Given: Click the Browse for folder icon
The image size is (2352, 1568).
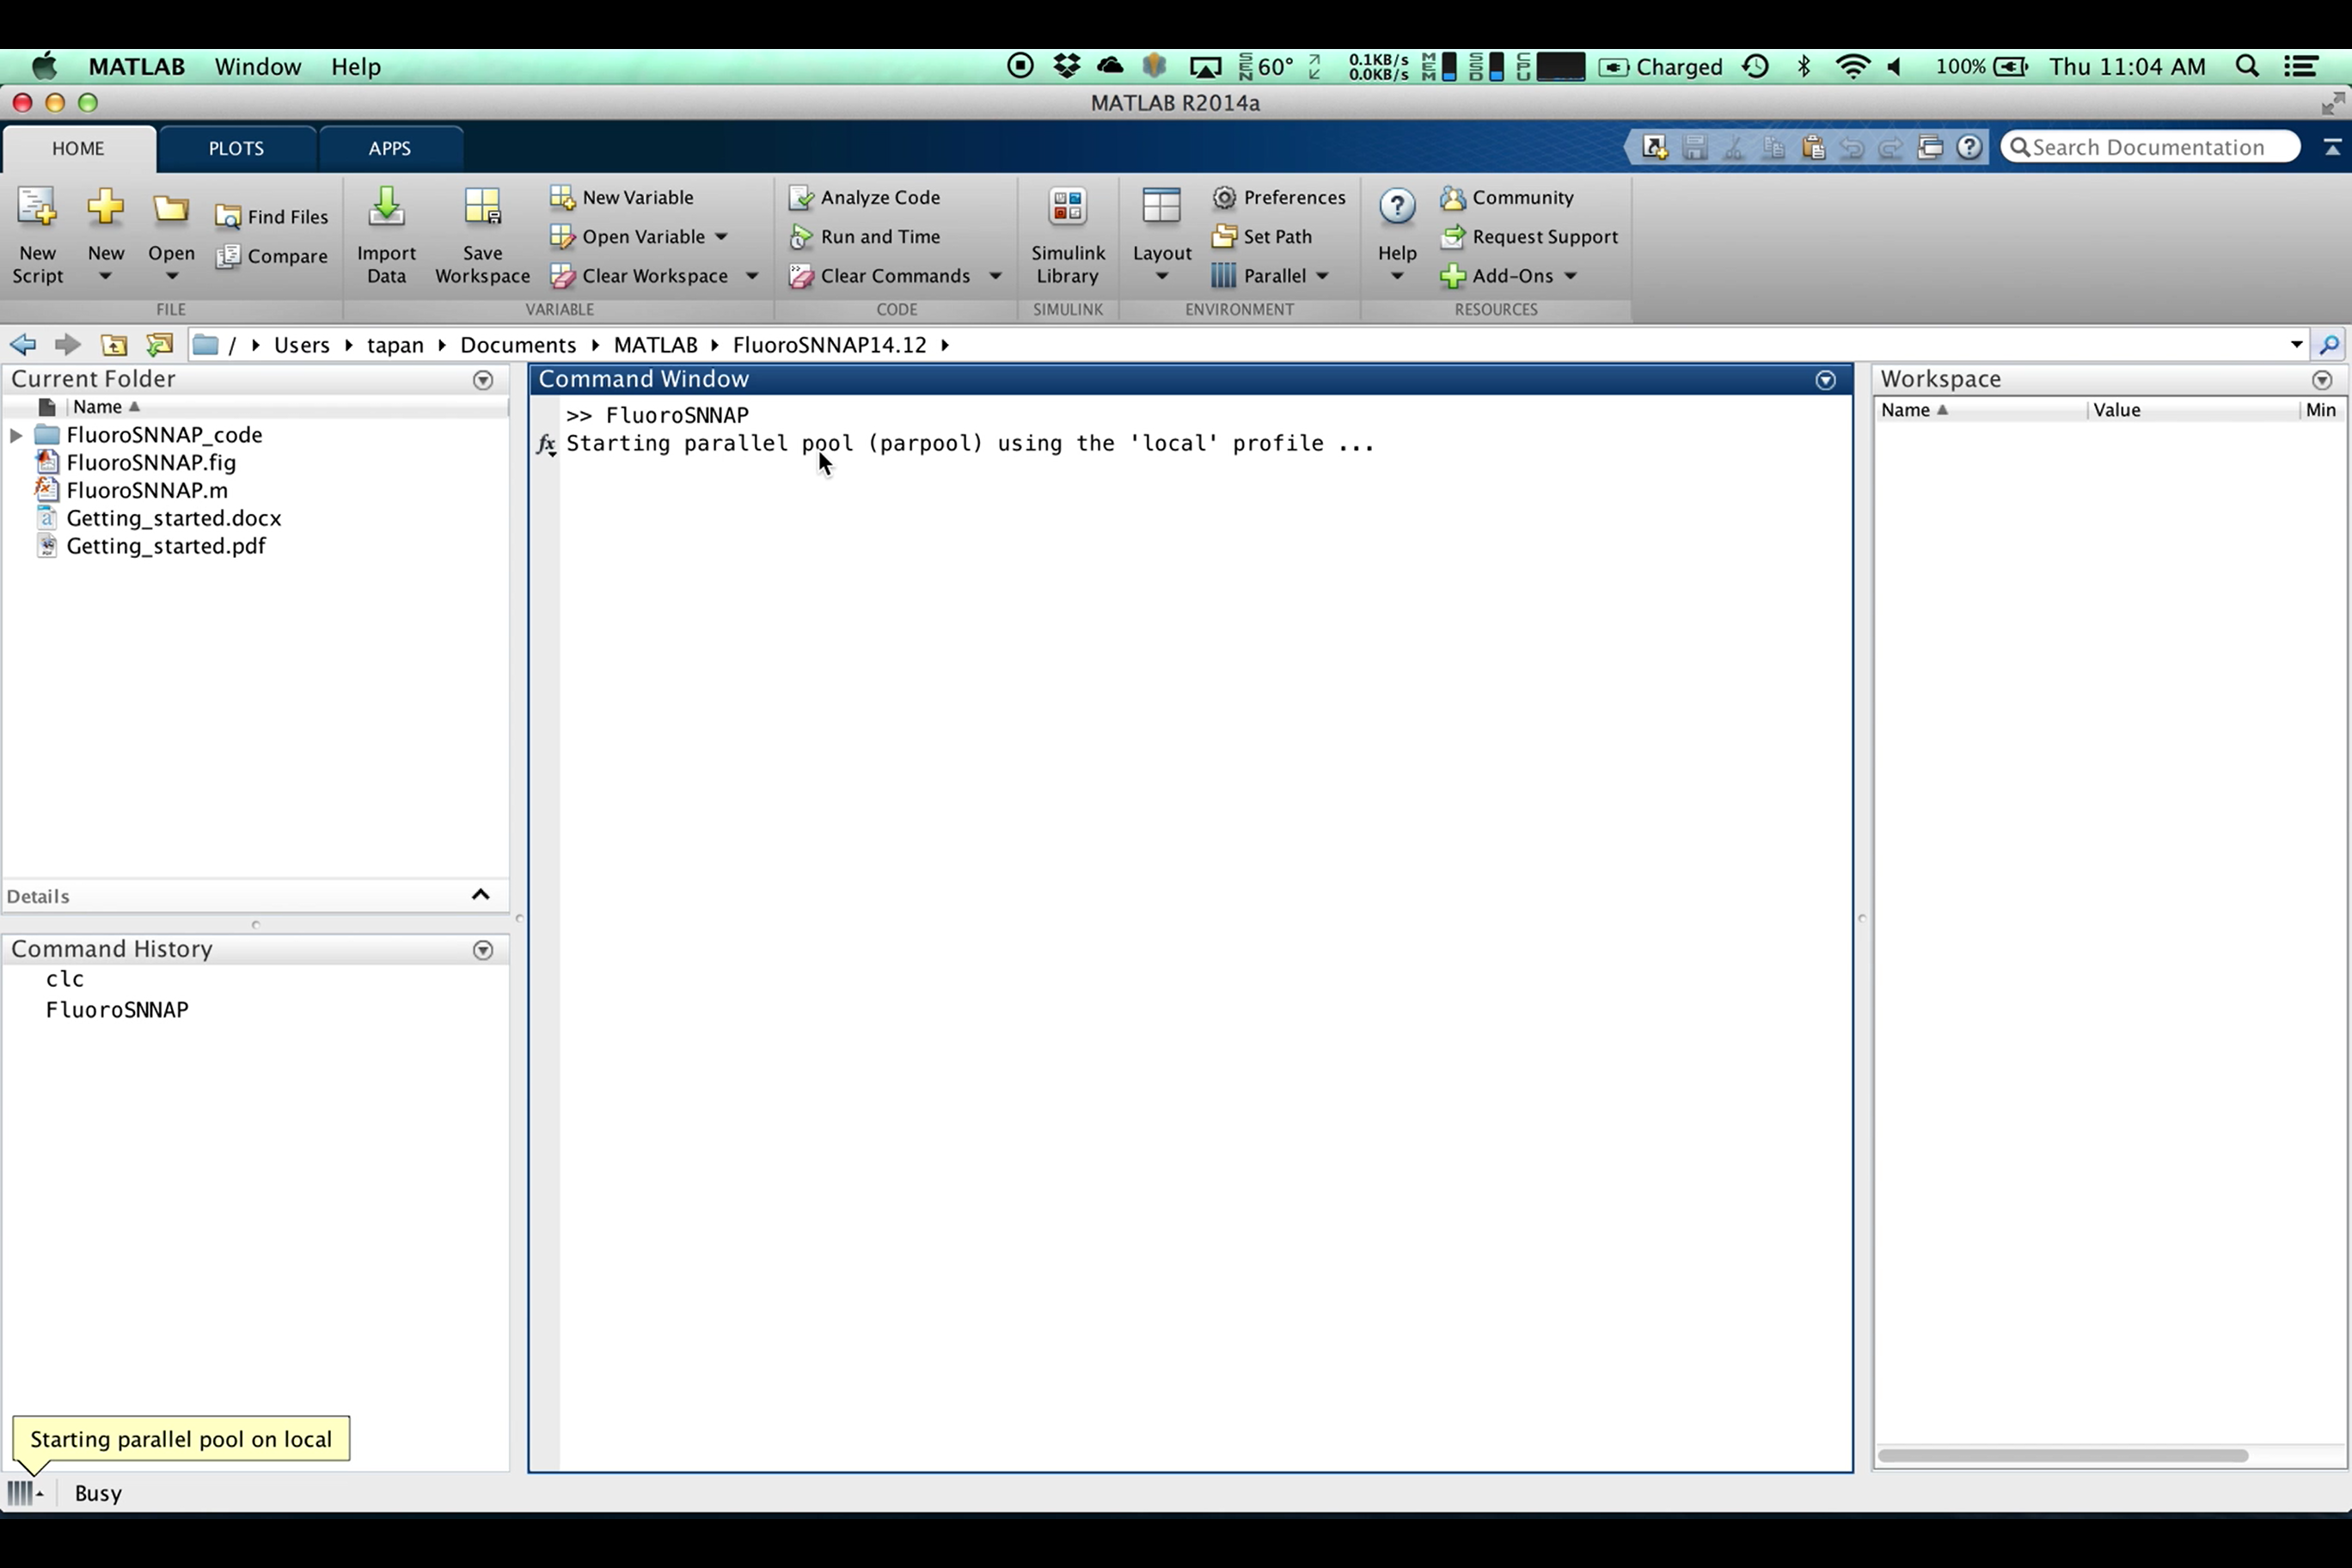Looking at the screenshot, I should click(x=160, y=345).
